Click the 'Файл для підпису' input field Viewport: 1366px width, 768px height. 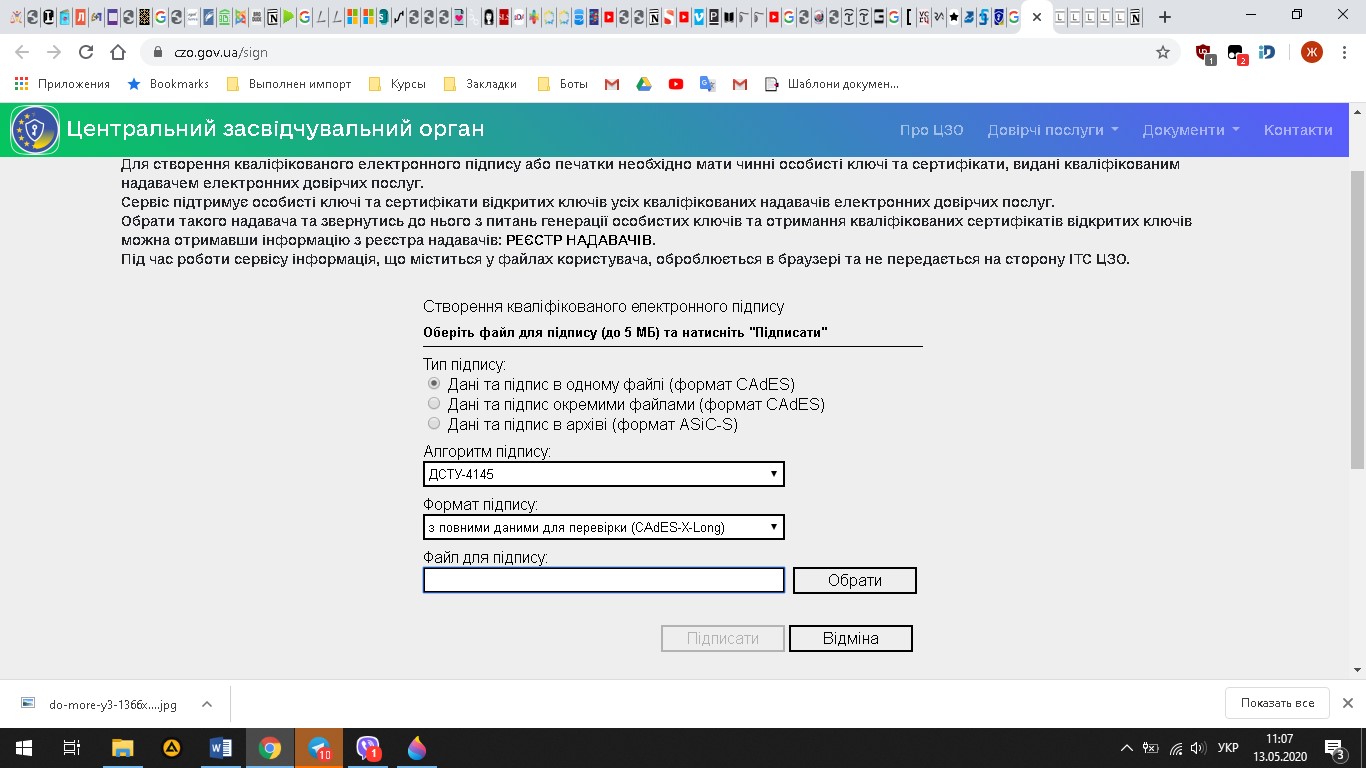coord(603,580)
